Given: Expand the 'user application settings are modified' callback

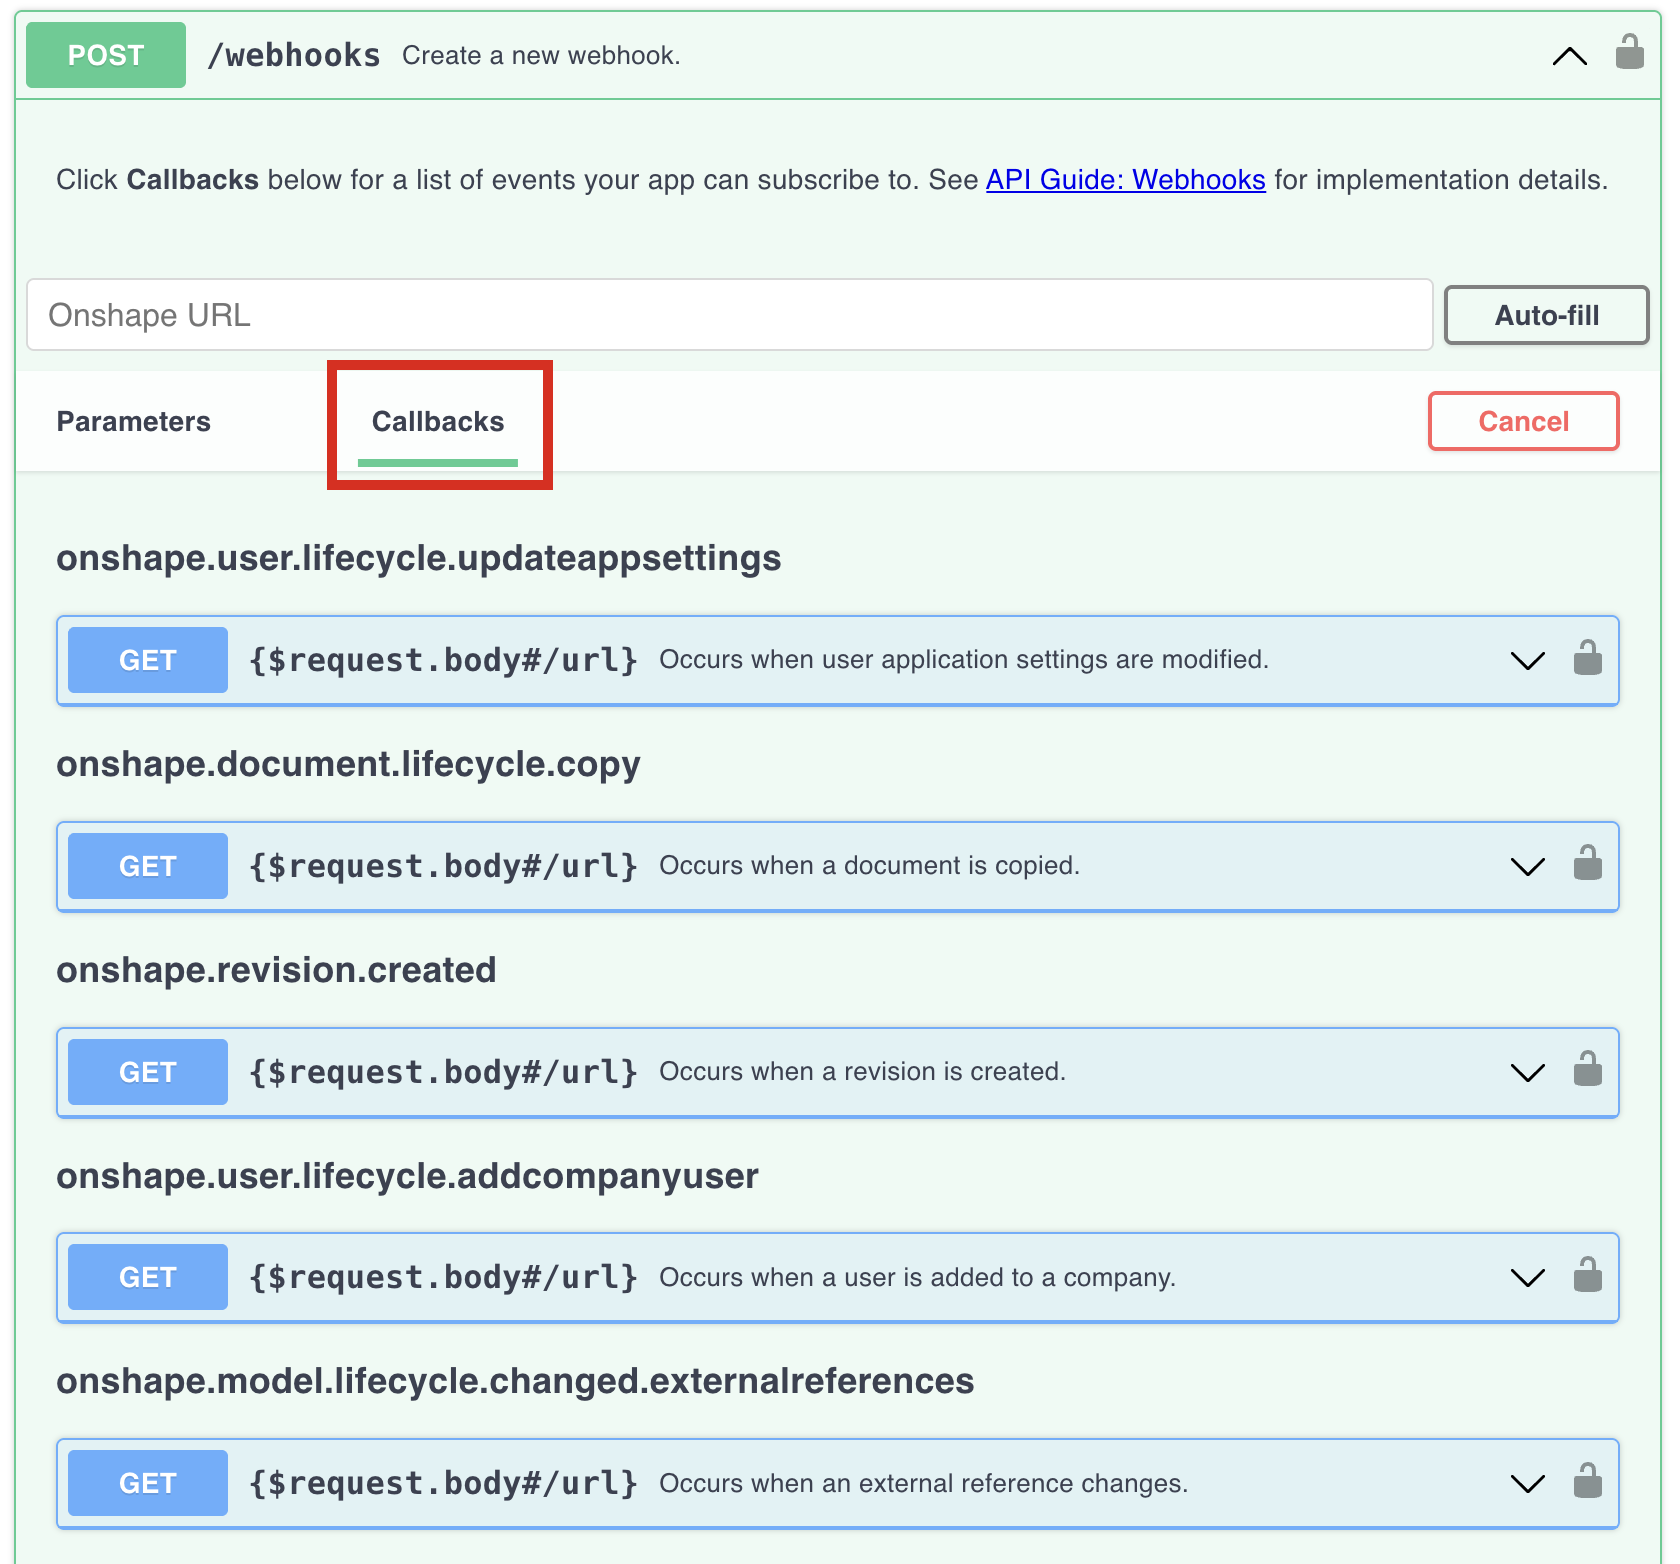Looking at the screenshot, I should (1527, 661).
